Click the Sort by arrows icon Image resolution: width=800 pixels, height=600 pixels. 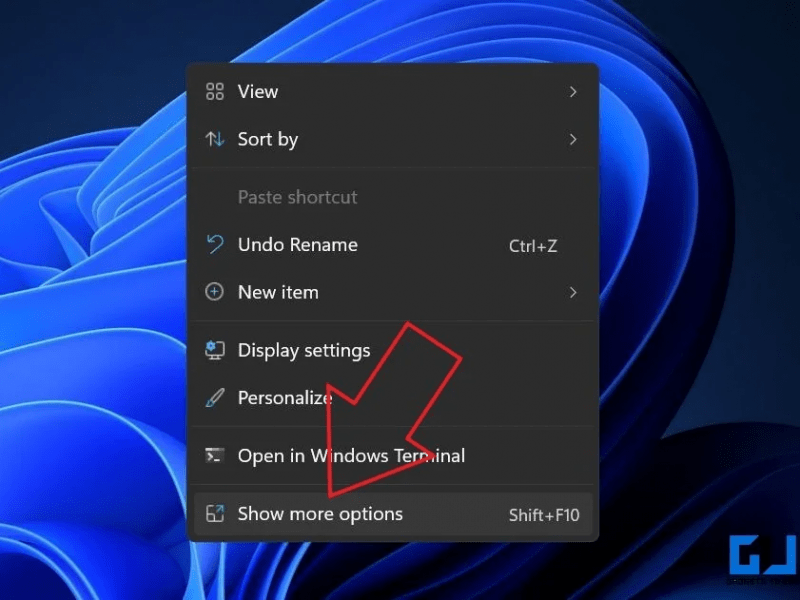(214, 139)
